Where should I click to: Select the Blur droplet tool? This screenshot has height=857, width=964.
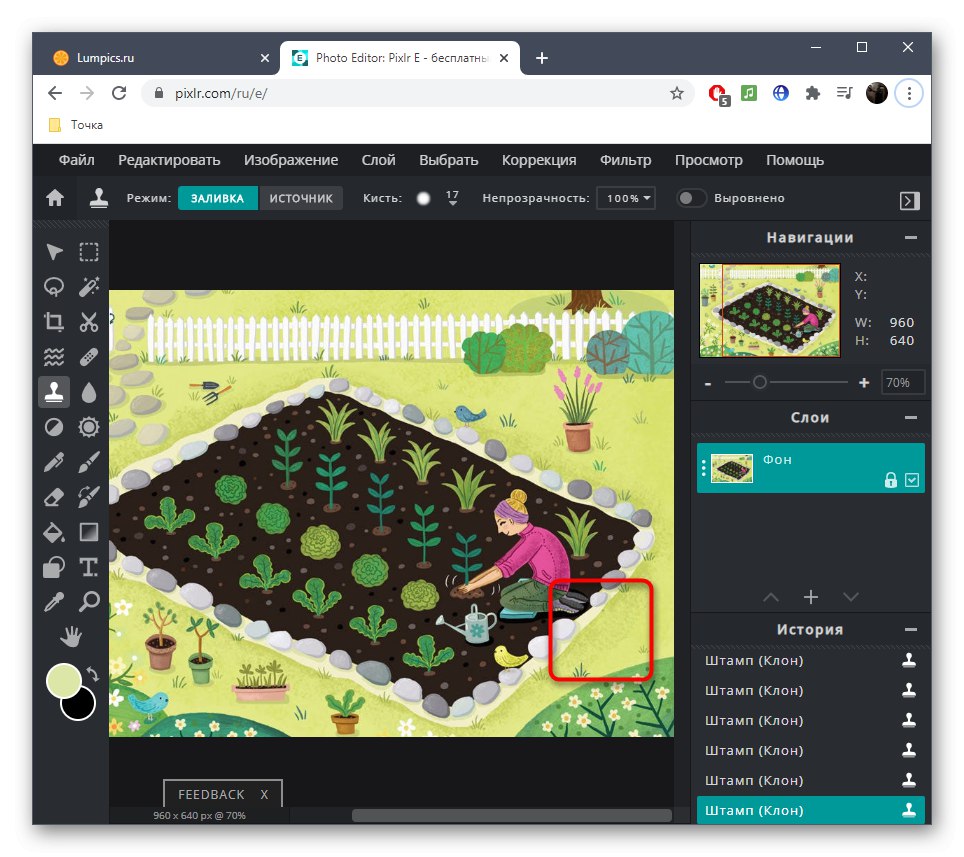click(89, 392)
